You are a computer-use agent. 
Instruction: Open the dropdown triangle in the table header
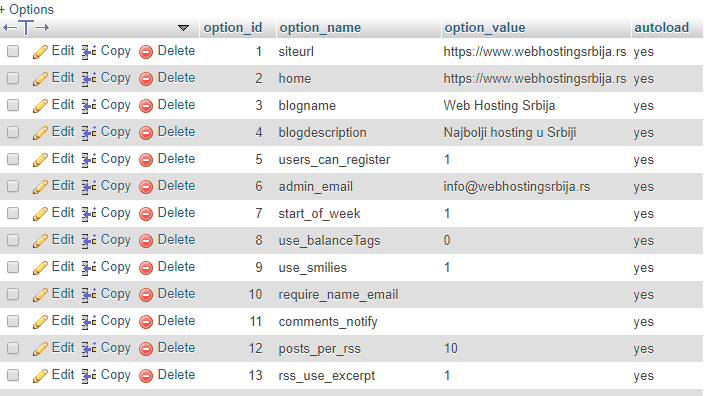click(x=184, y=28)
